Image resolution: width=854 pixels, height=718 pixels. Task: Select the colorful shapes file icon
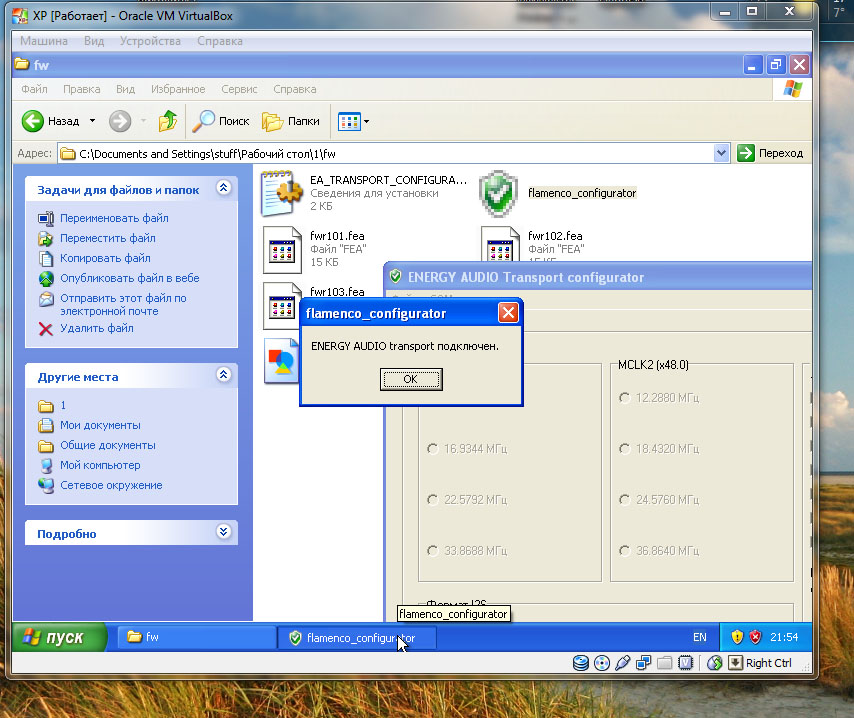pos(282,361)
